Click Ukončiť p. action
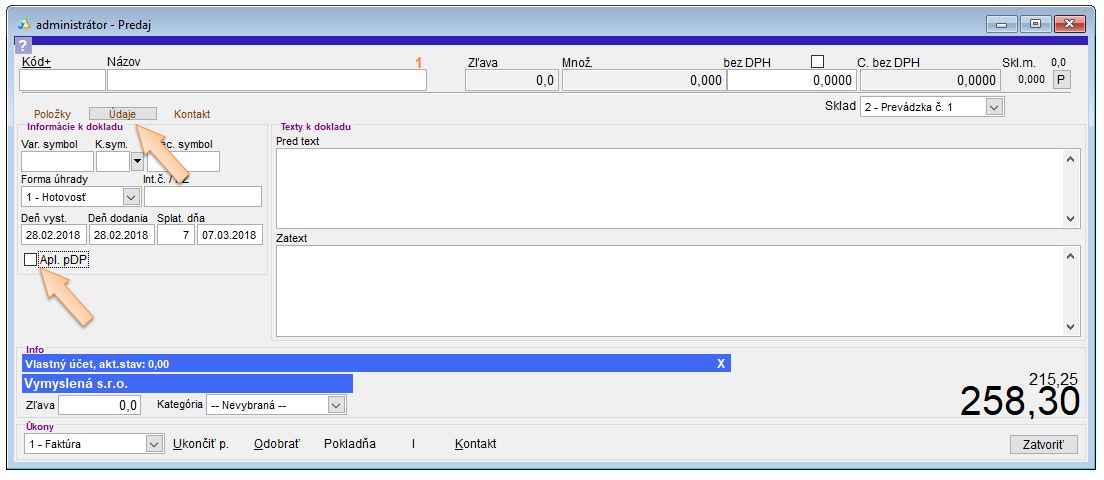This screenshot has height=480, width=1104. (201, 443)
